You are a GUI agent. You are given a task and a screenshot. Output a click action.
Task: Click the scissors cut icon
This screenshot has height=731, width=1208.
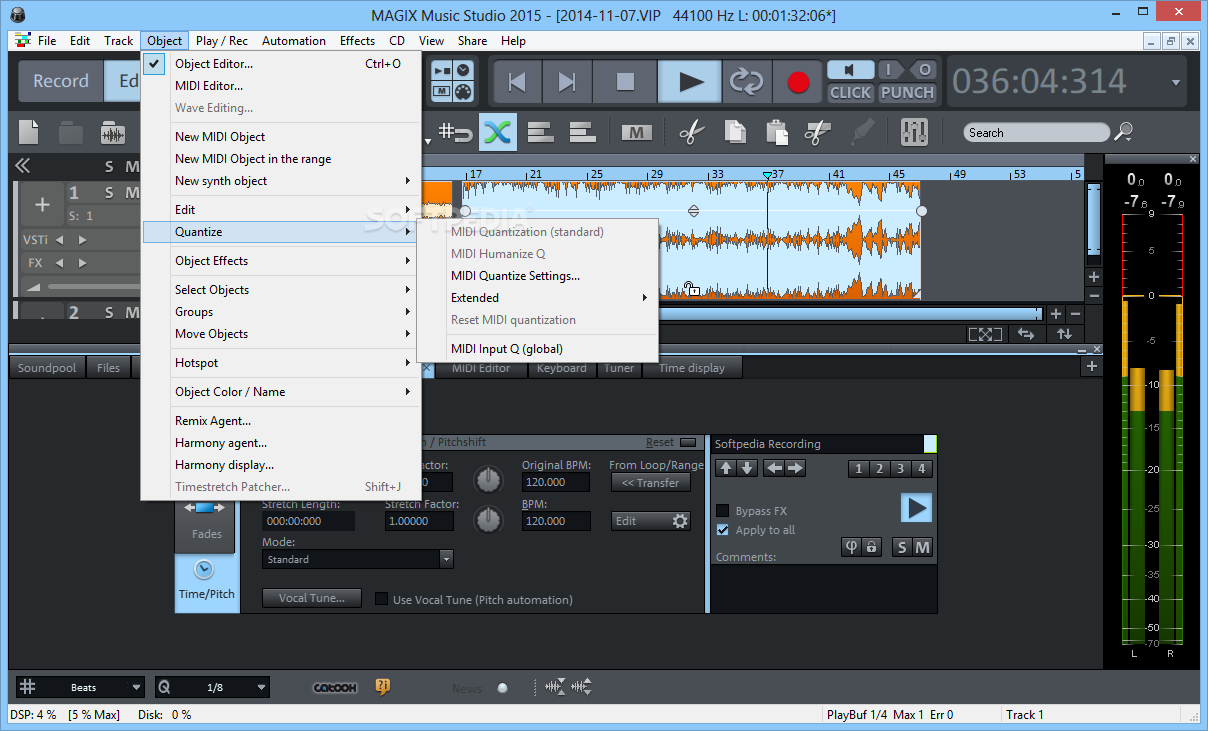point(691,132)
